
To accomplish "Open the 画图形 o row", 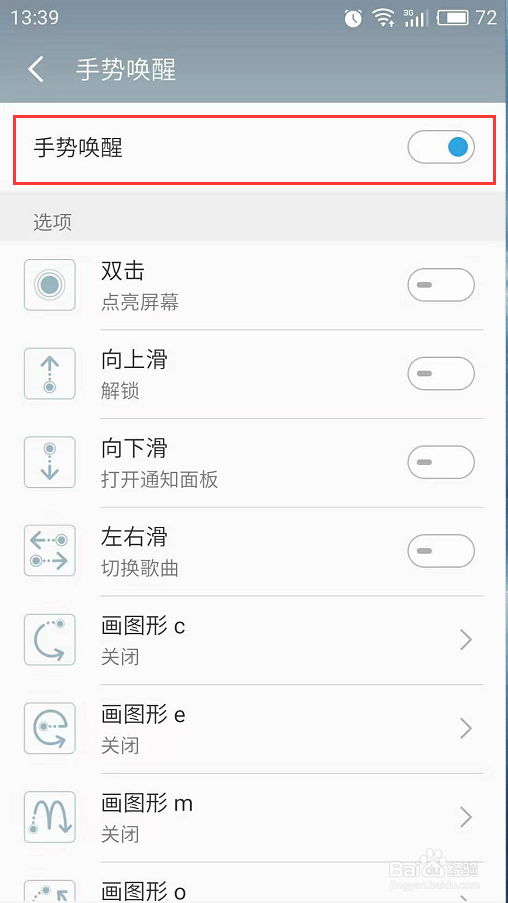I will (254, 885).
